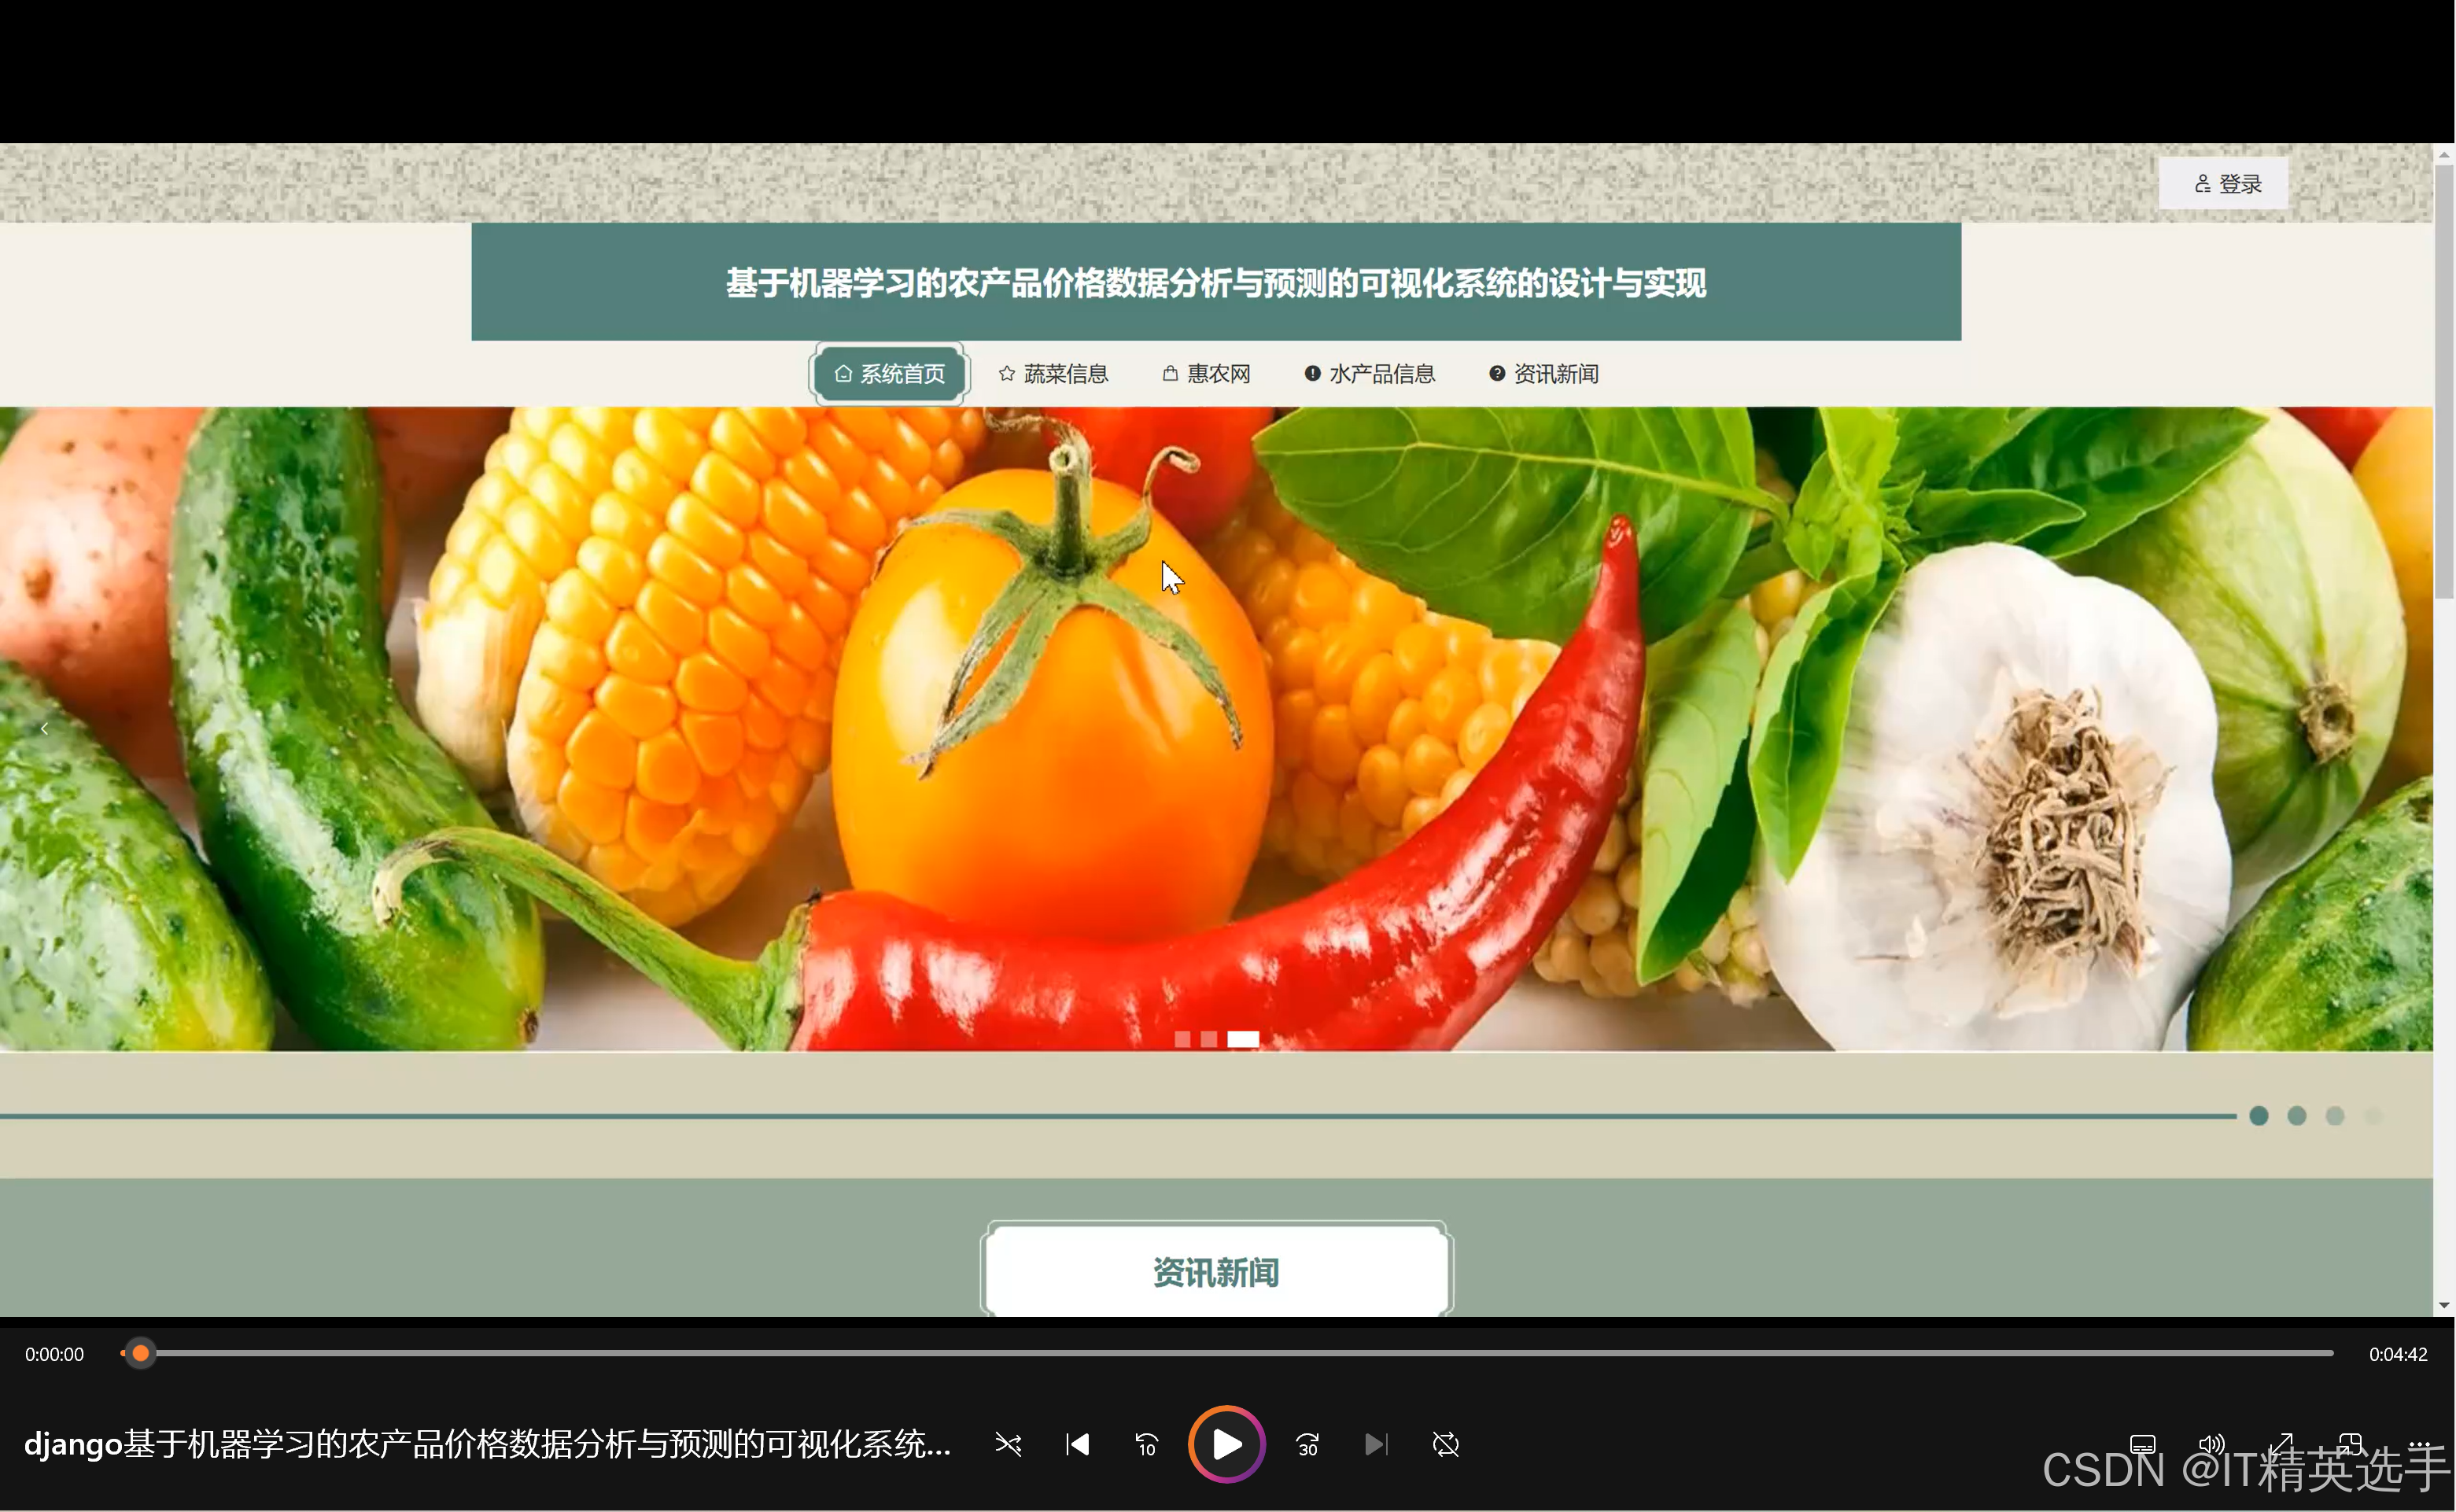Skip to the next video
This screenshot has width=2456, height=1512.
point(1376,1444)
